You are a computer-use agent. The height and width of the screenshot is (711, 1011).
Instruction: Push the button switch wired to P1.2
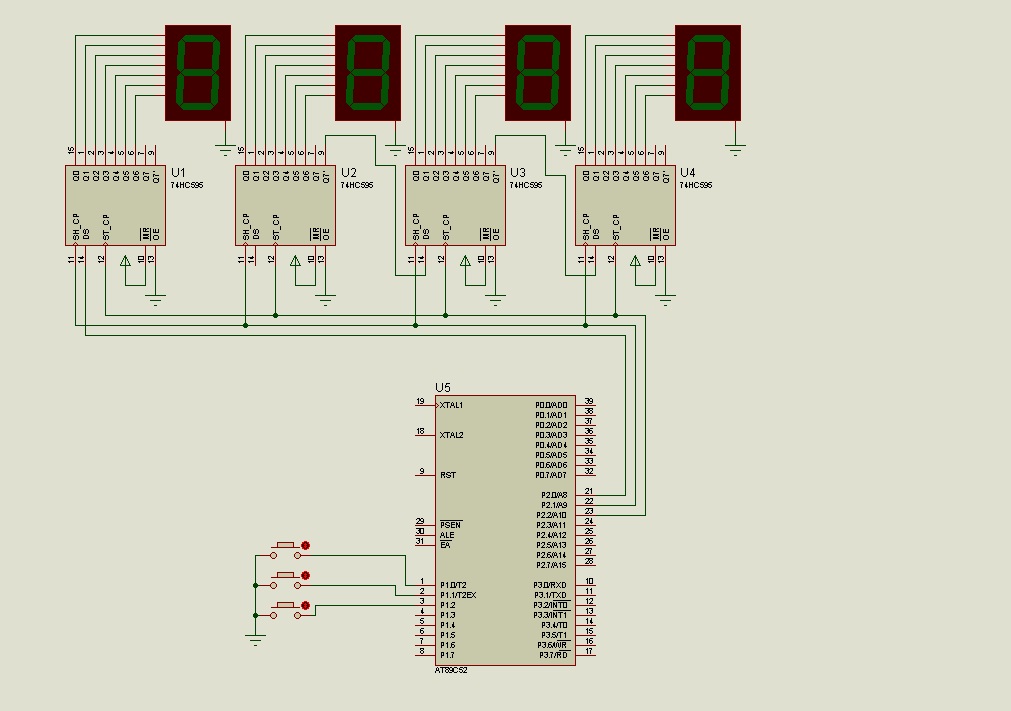[x=286, y=610]
